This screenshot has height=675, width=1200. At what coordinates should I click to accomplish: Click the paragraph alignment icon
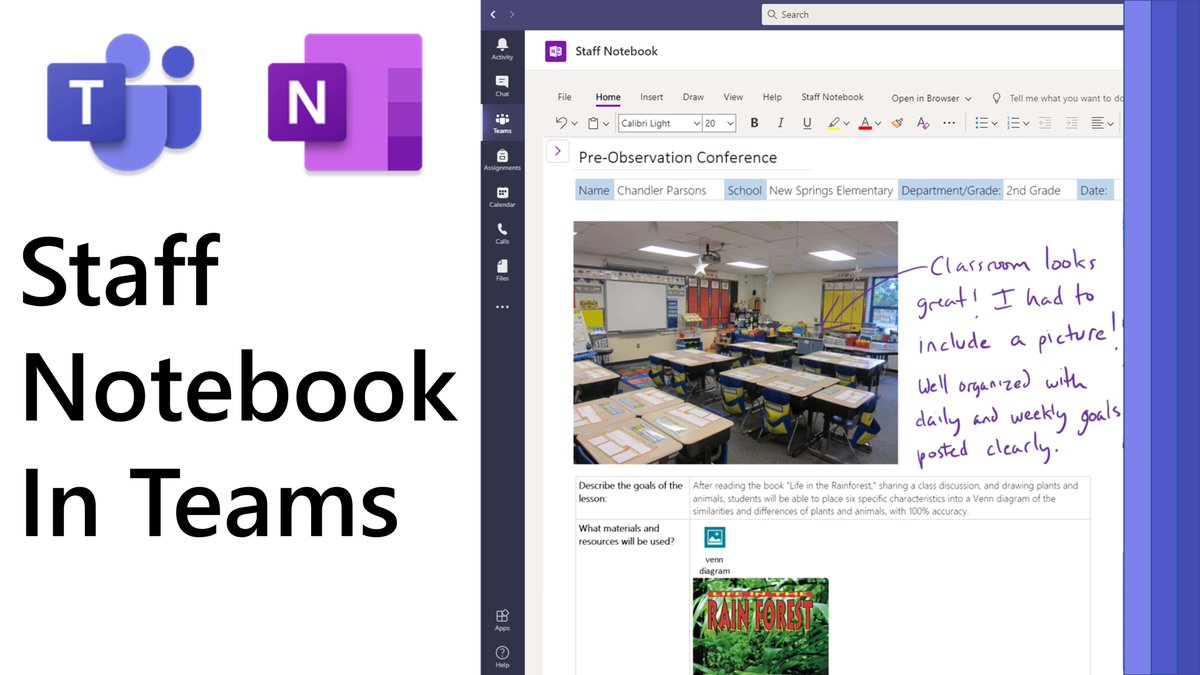coord(1098,123)
